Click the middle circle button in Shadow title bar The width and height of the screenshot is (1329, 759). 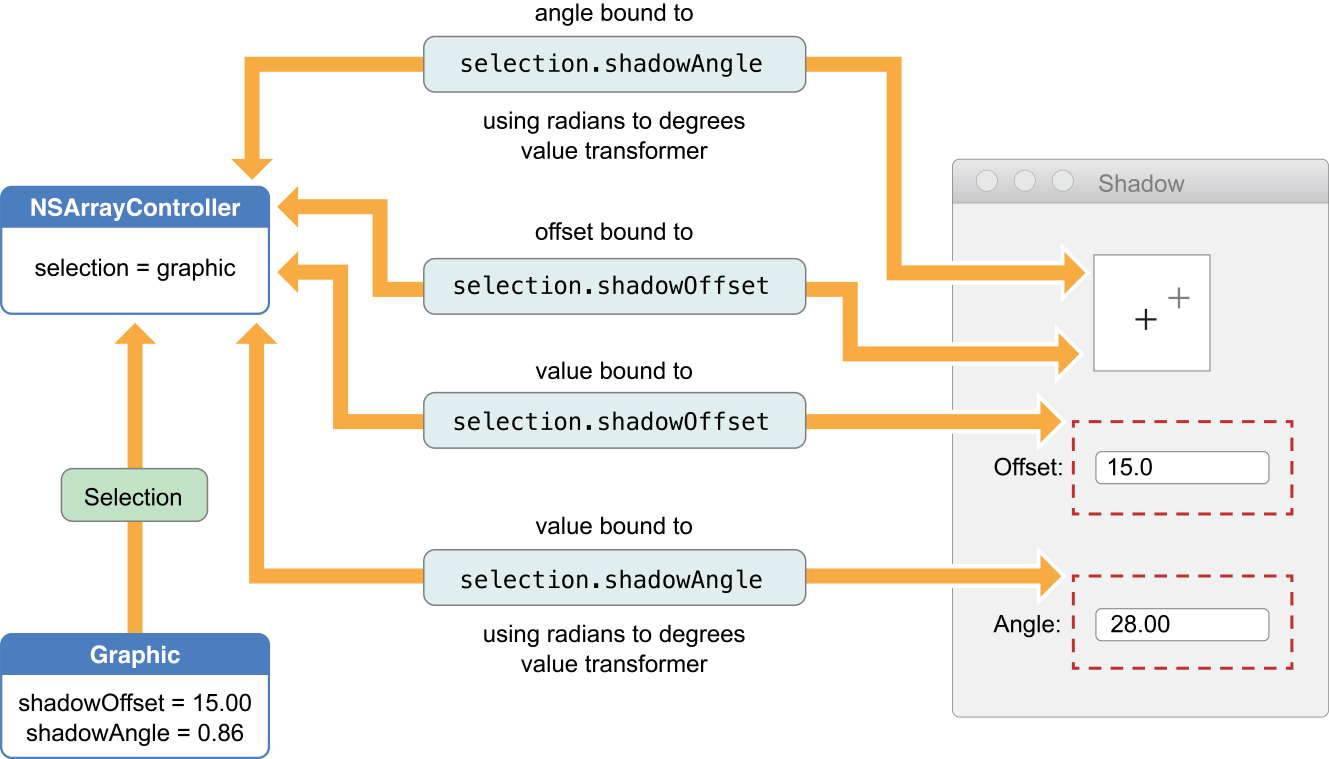[x=1025, y=181]
